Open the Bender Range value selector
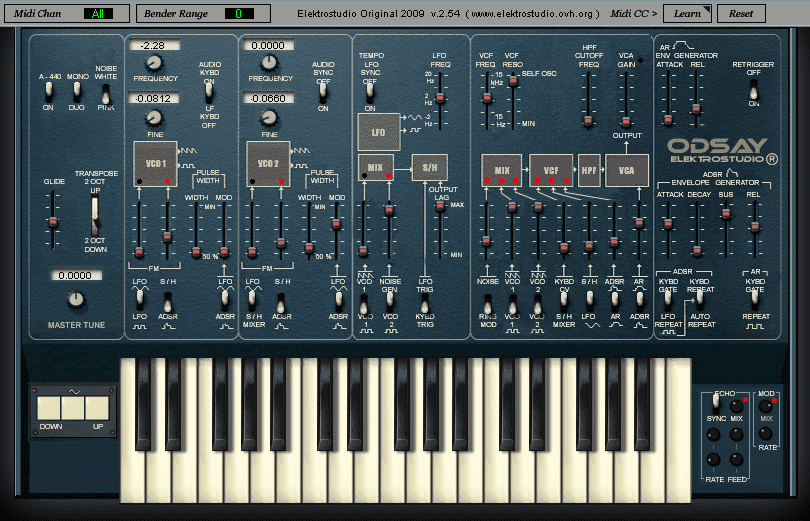 [239, 14]
